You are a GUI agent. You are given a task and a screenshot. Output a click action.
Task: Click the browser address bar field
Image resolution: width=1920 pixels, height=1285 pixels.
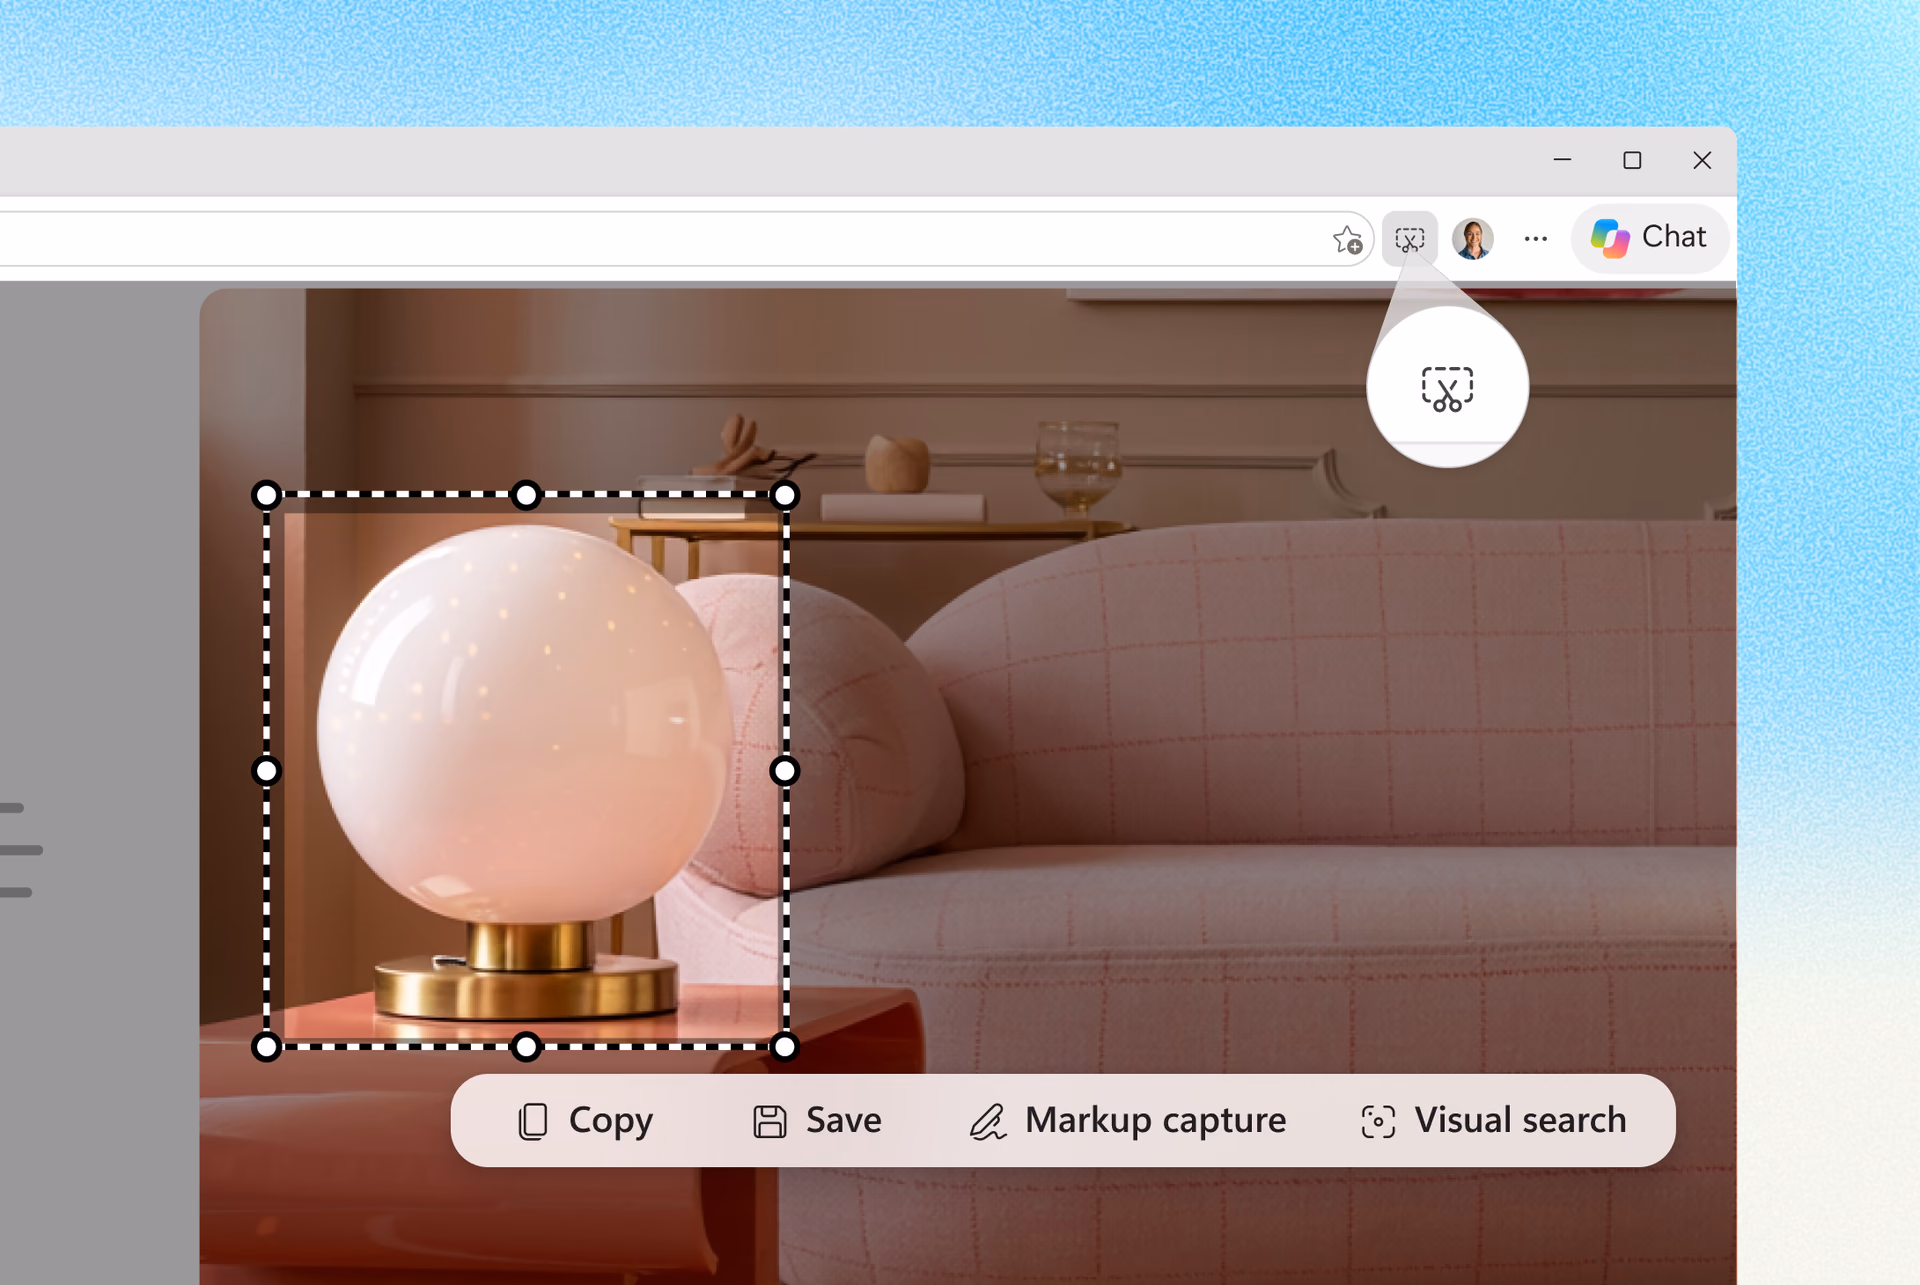pos(660,239)
